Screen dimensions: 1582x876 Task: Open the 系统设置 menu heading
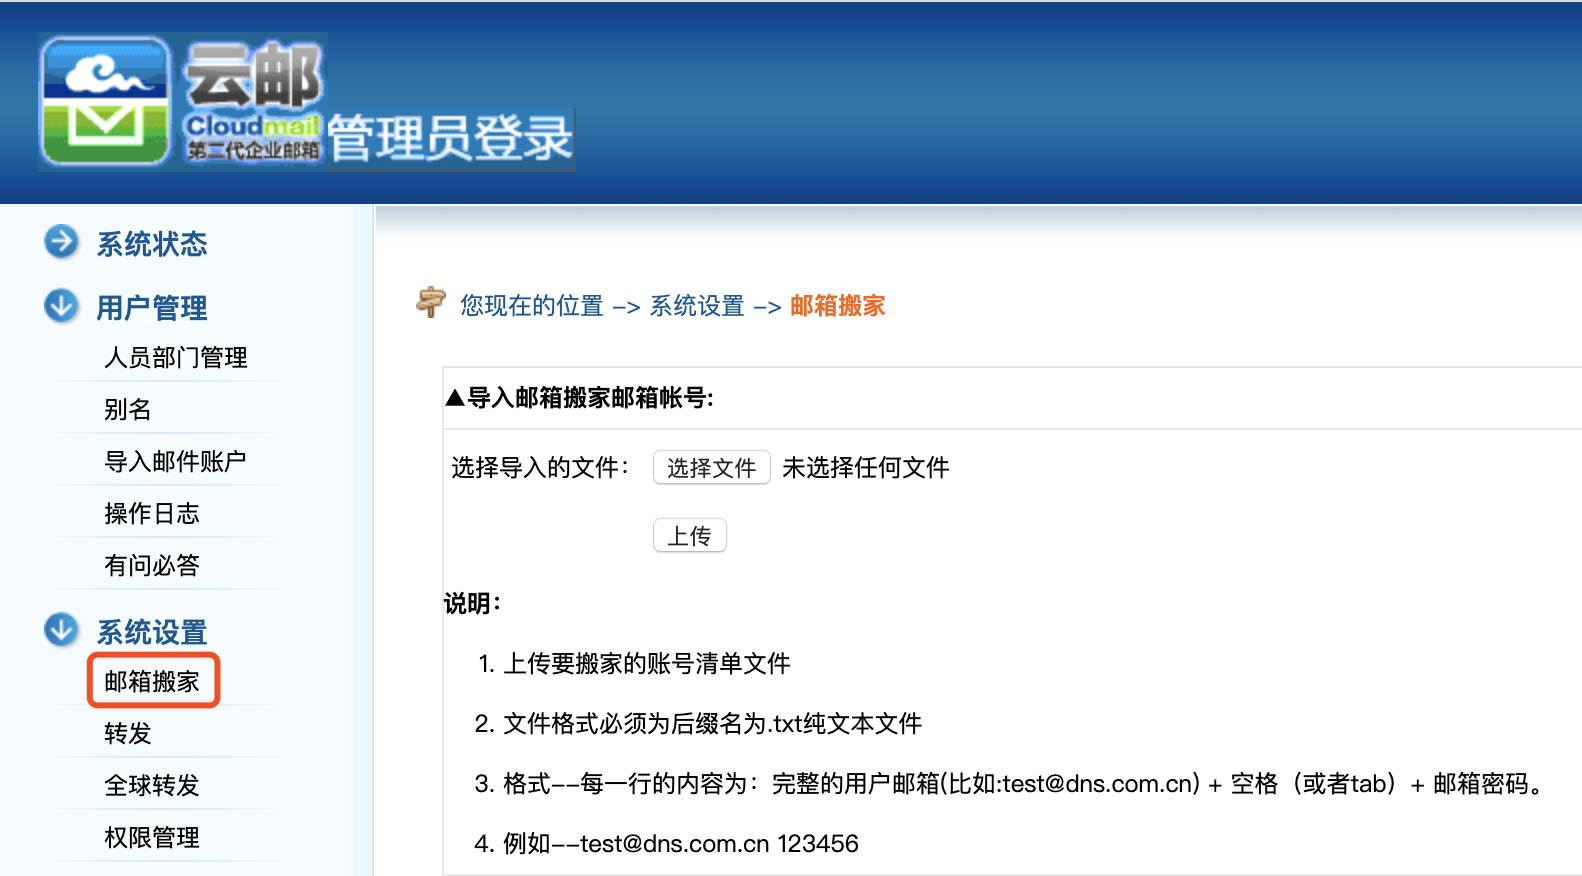click(151, 632)
